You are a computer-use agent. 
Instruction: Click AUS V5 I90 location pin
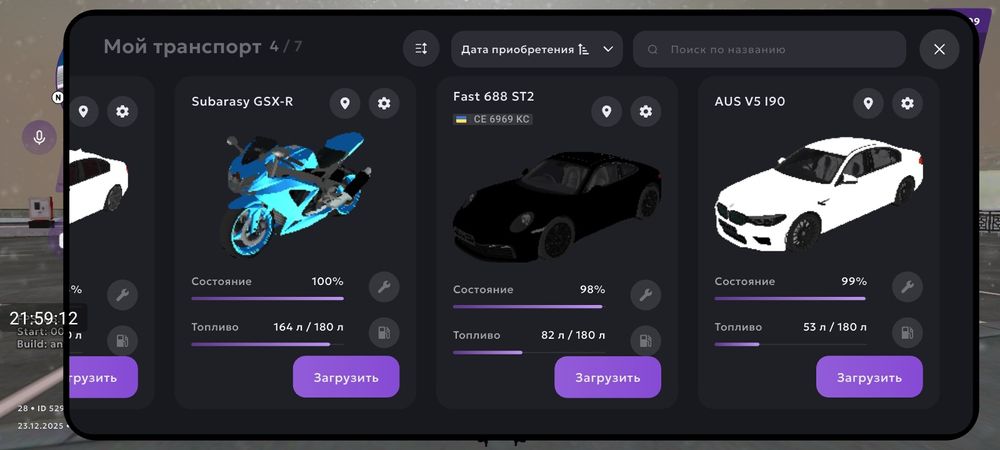tap(868, 103)
